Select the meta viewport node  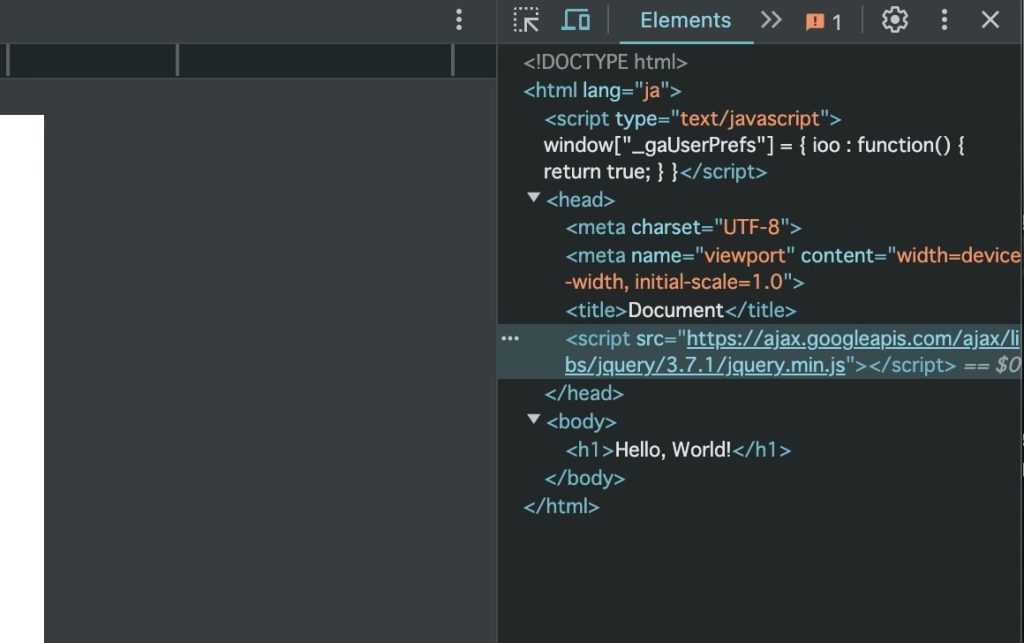coord(792,268)
